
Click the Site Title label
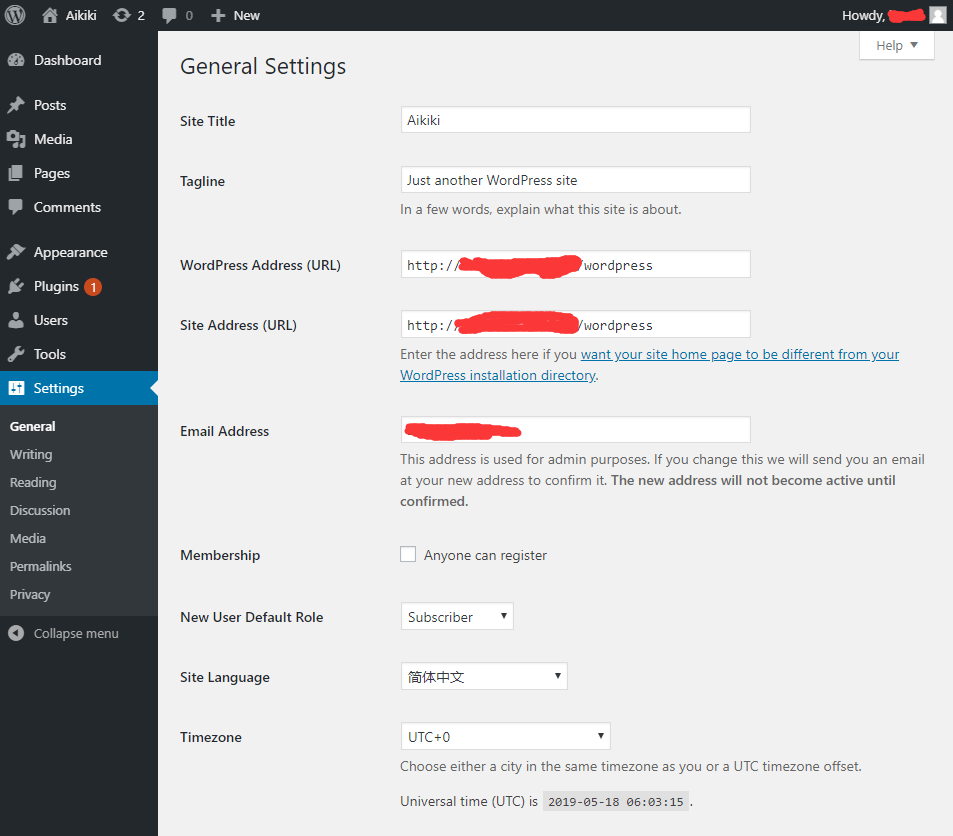(x=207, y=121)
